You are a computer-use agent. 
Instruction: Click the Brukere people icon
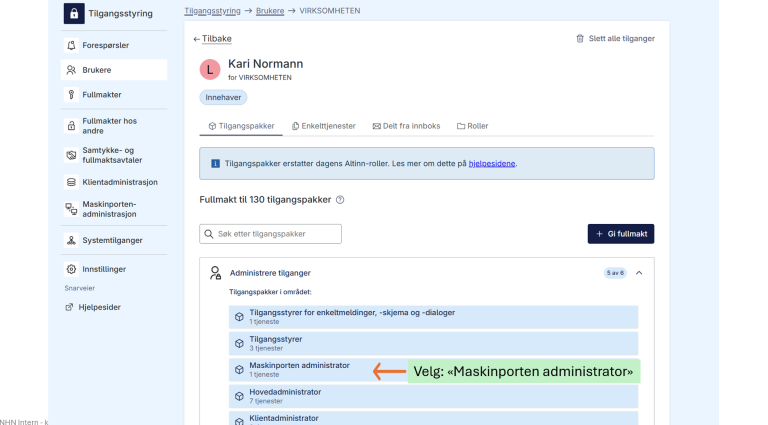pos(71,70)
